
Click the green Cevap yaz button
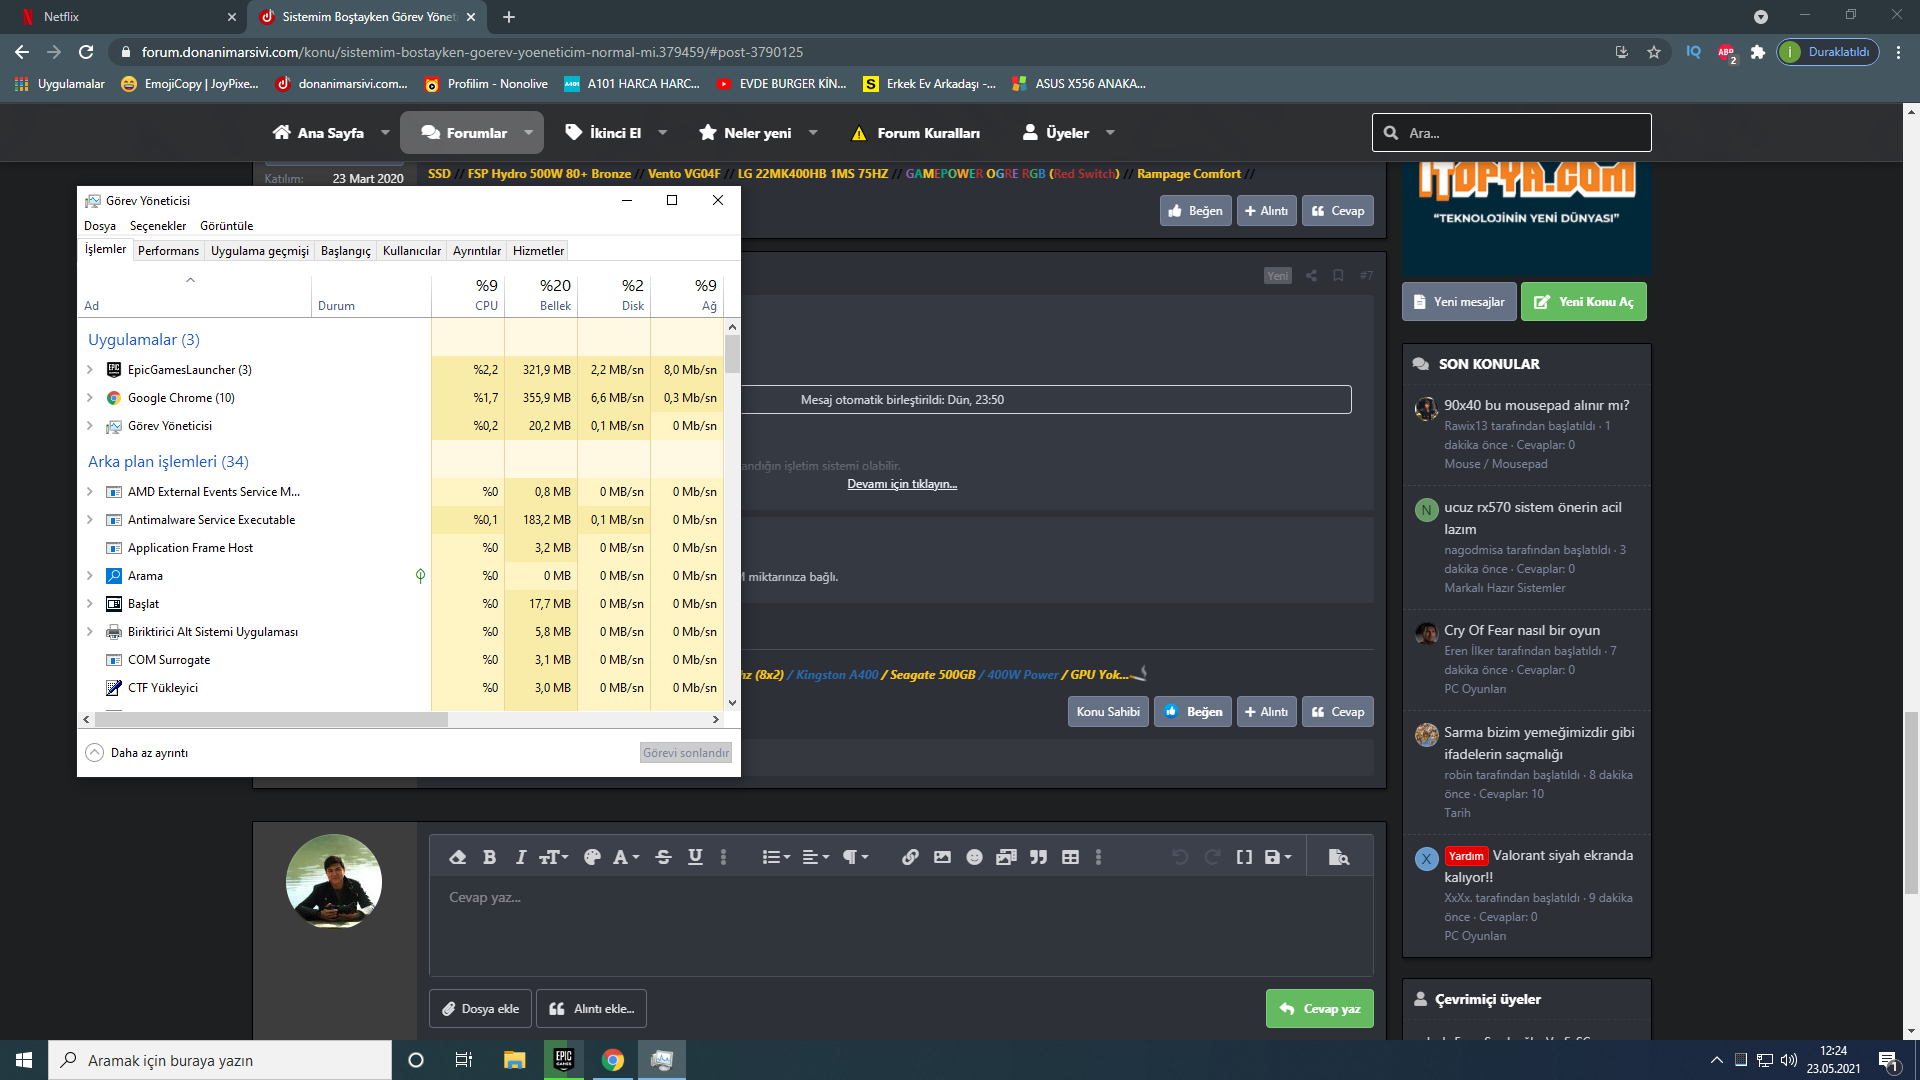pyautogui.click(x=1319, y=1009)
